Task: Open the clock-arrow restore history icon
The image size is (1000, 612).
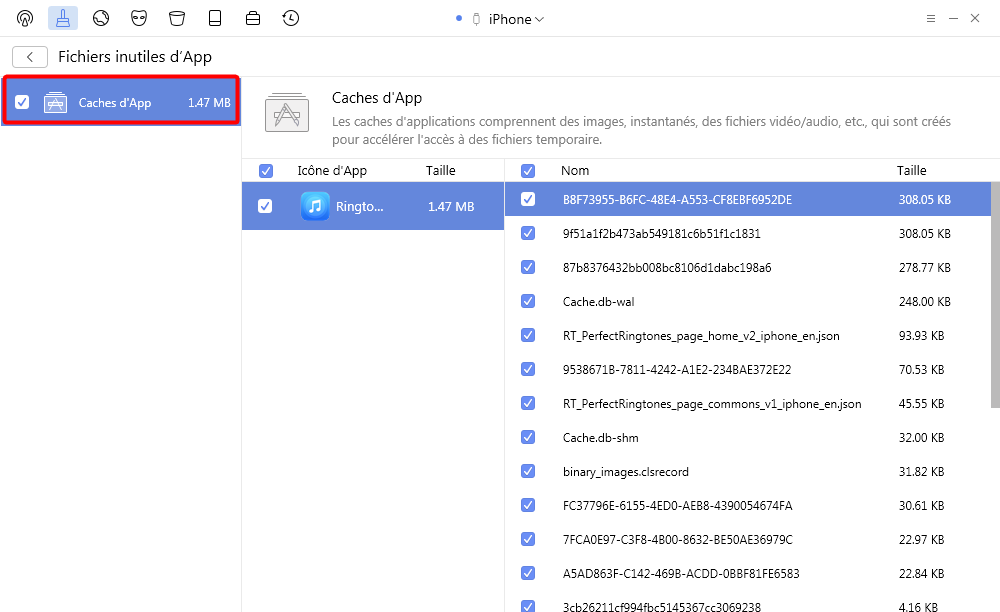Action: [x=291, y=18]
